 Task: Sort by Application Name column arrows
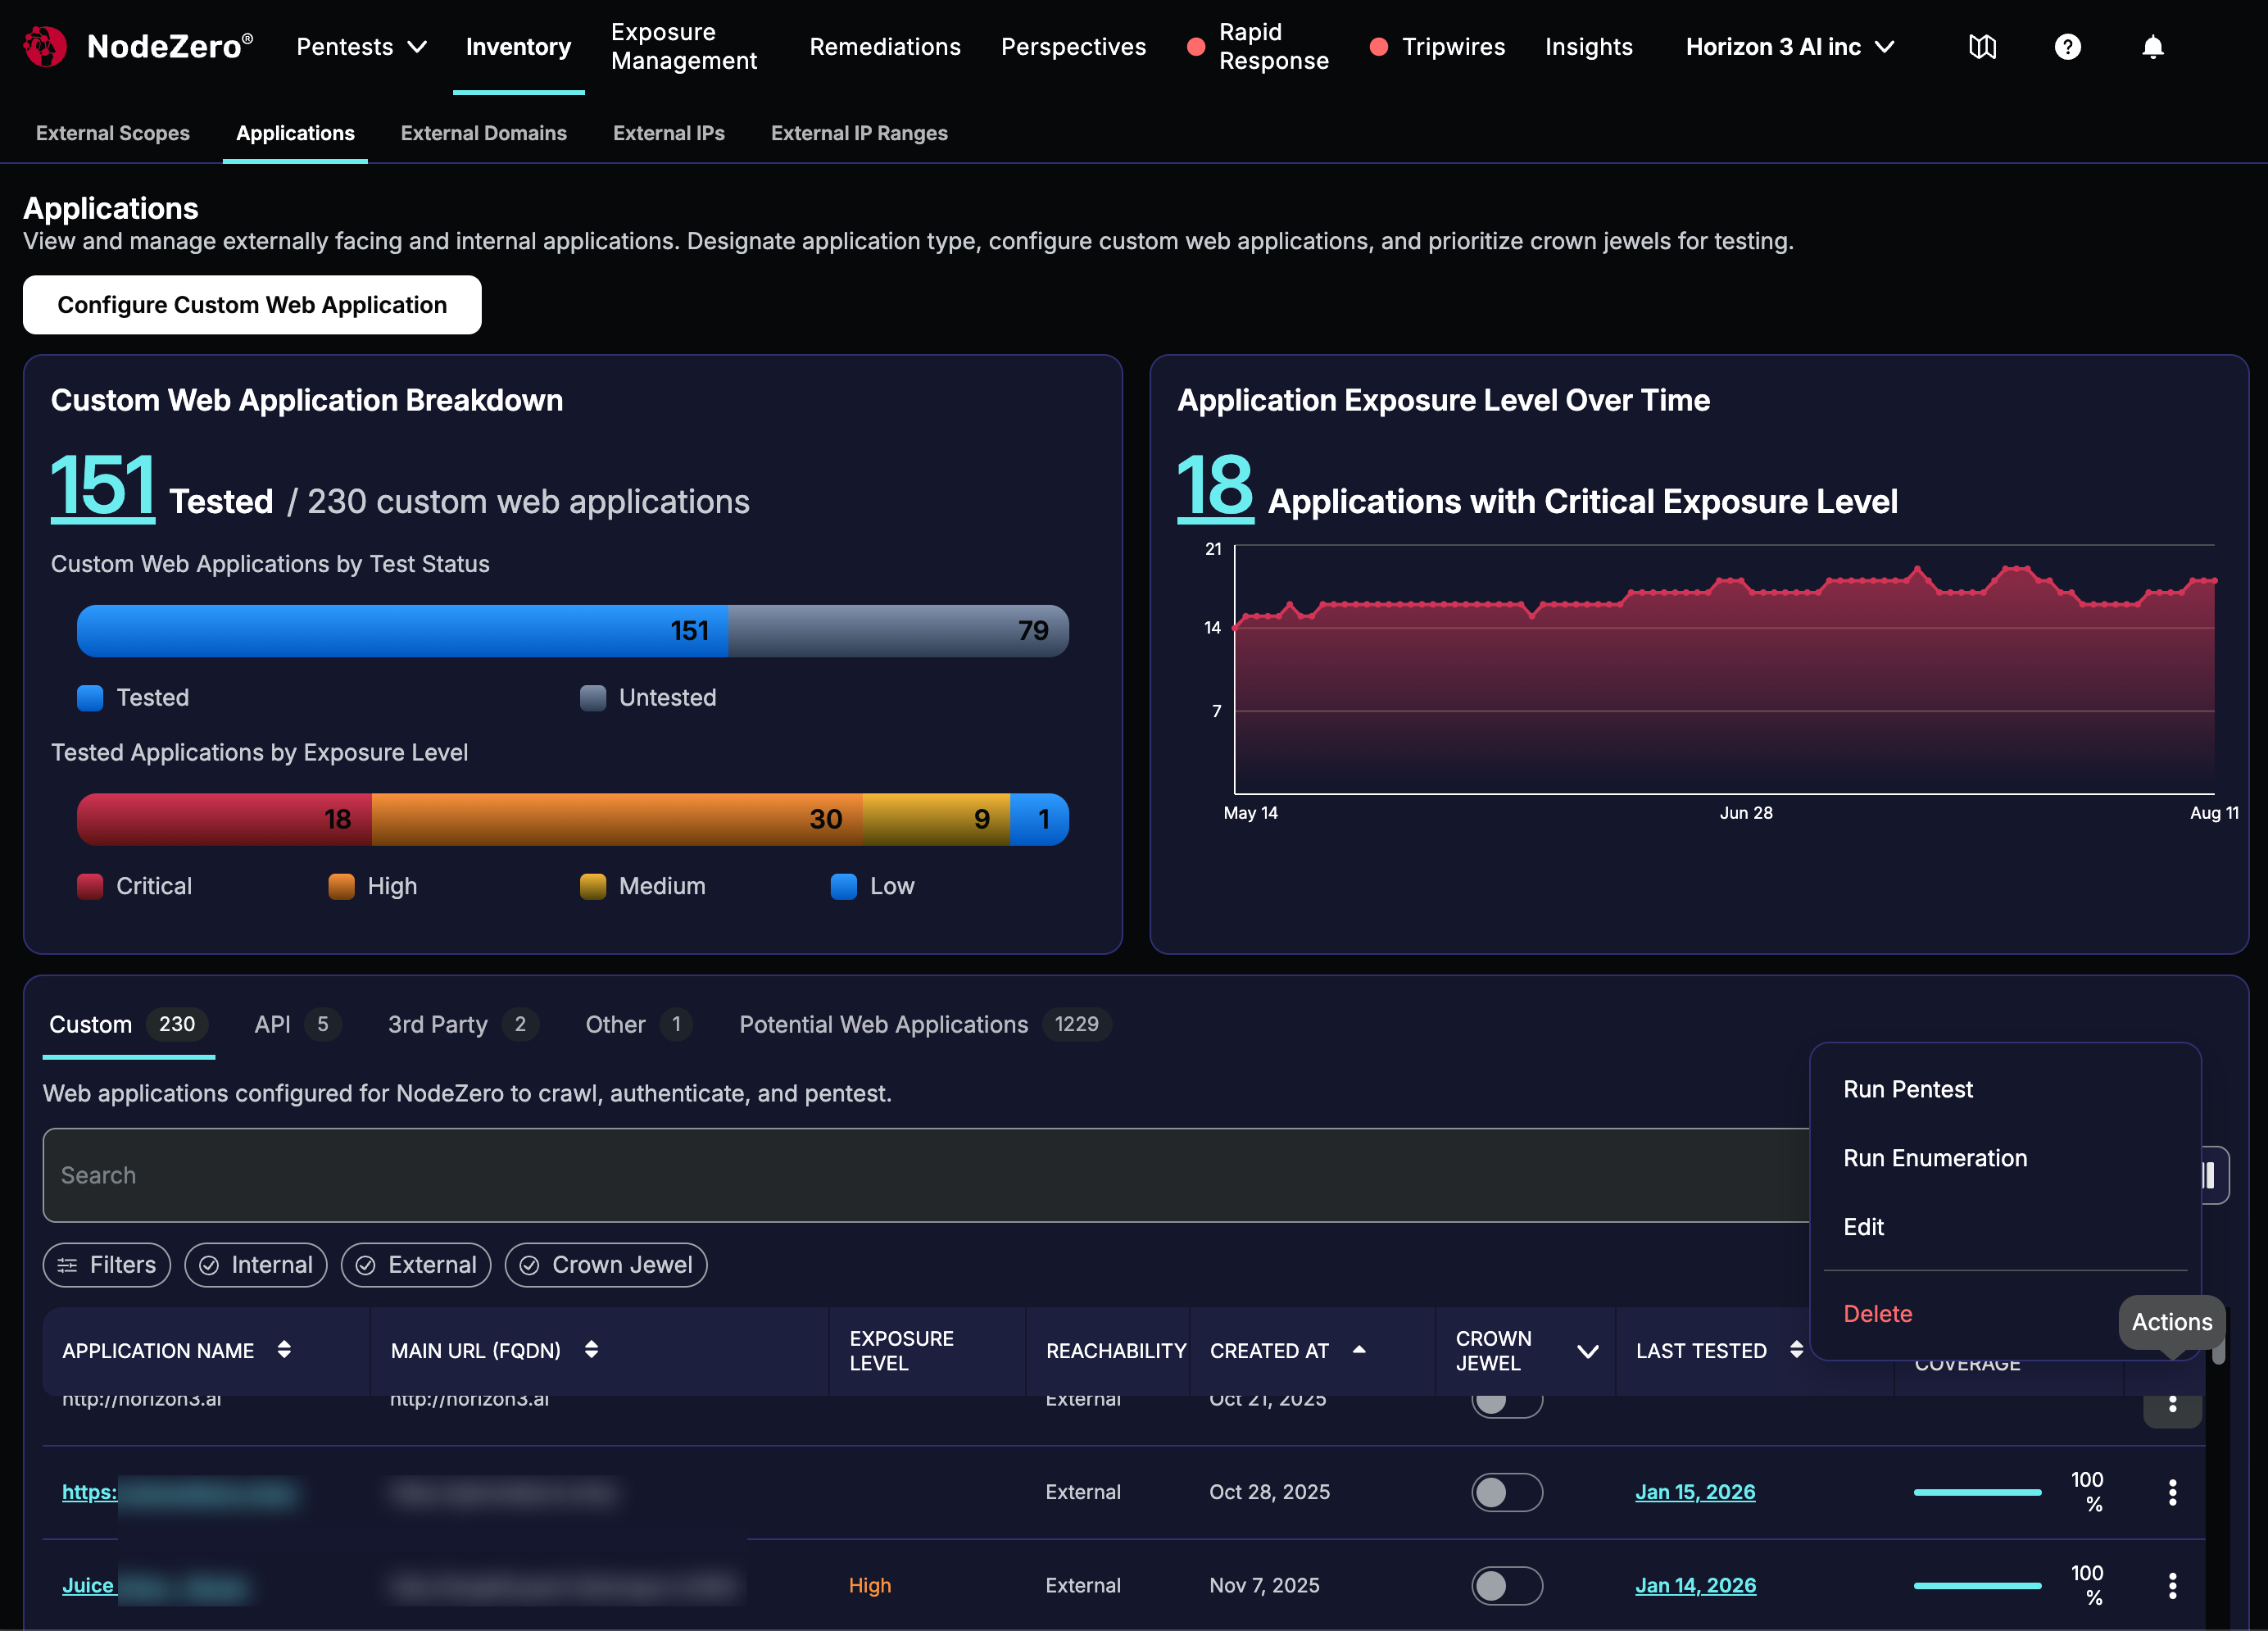click(284, 1349)
